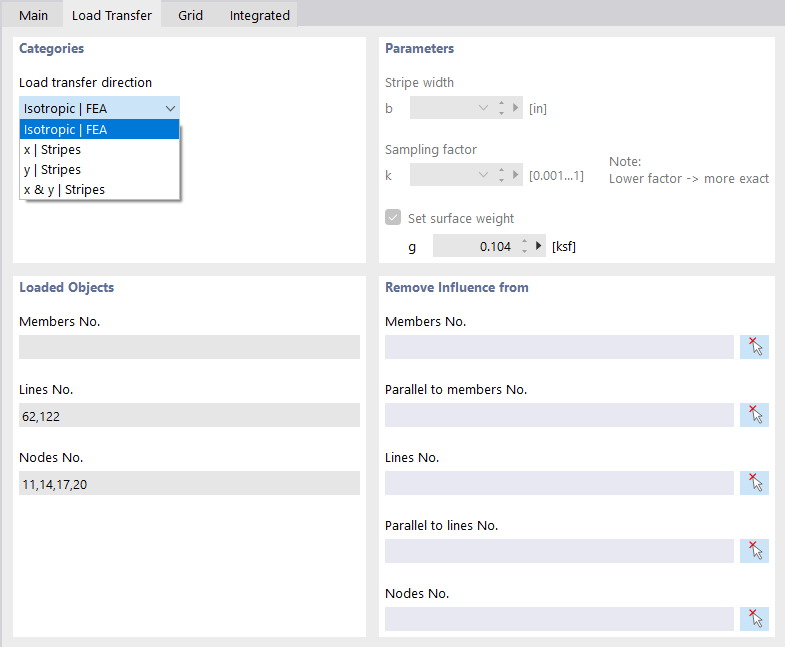Click pick icon for Parallel to lines No.
Viewport: 785px width, 647px height.
pyautogui.click(x=754, y=551)
